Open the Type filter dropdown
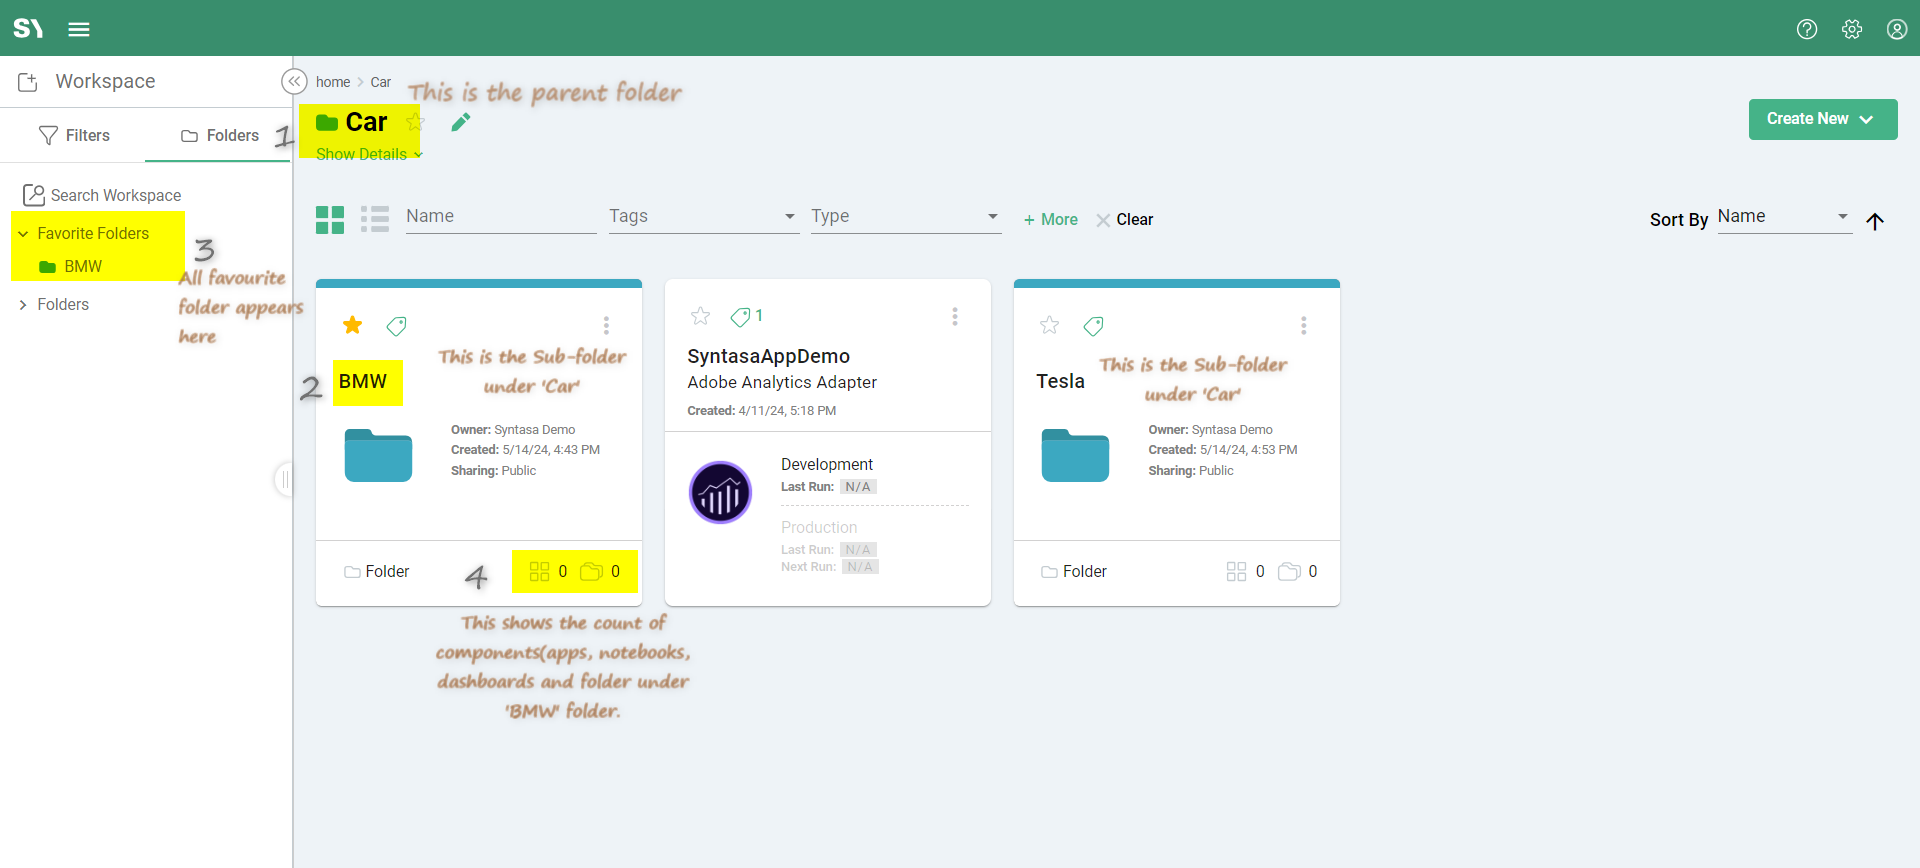Viewport: 1920px width, 868px height. point(905,217)
